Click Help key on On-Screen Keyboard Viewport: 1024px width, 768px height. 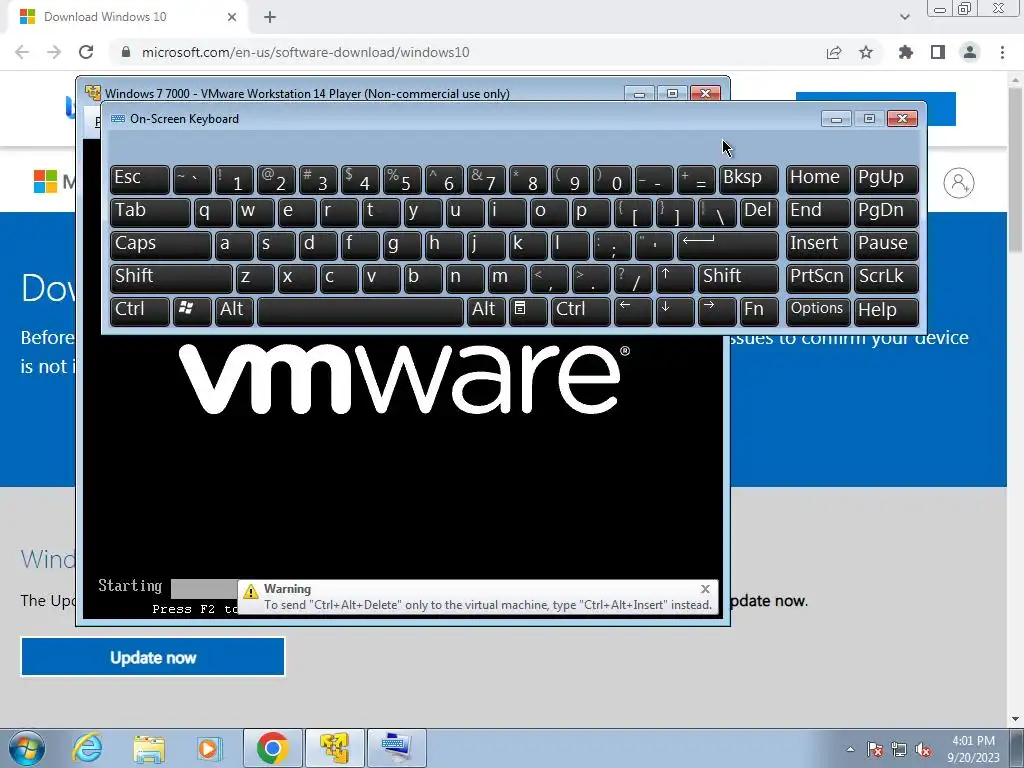coord(886,310)
